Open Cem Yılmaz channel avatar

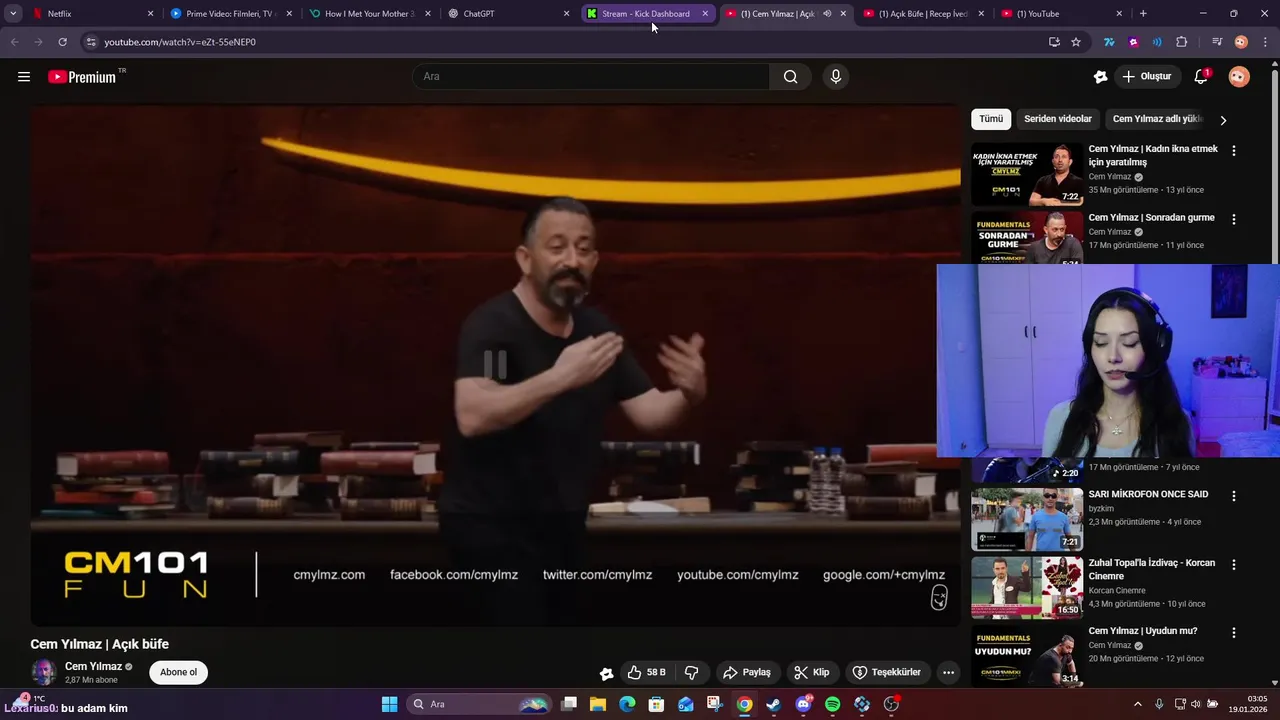tap(43, 673)
